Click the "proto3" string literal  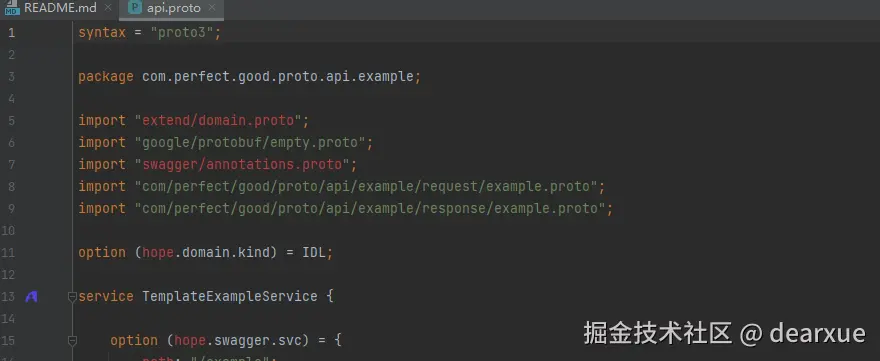click(x=182, y=33)
